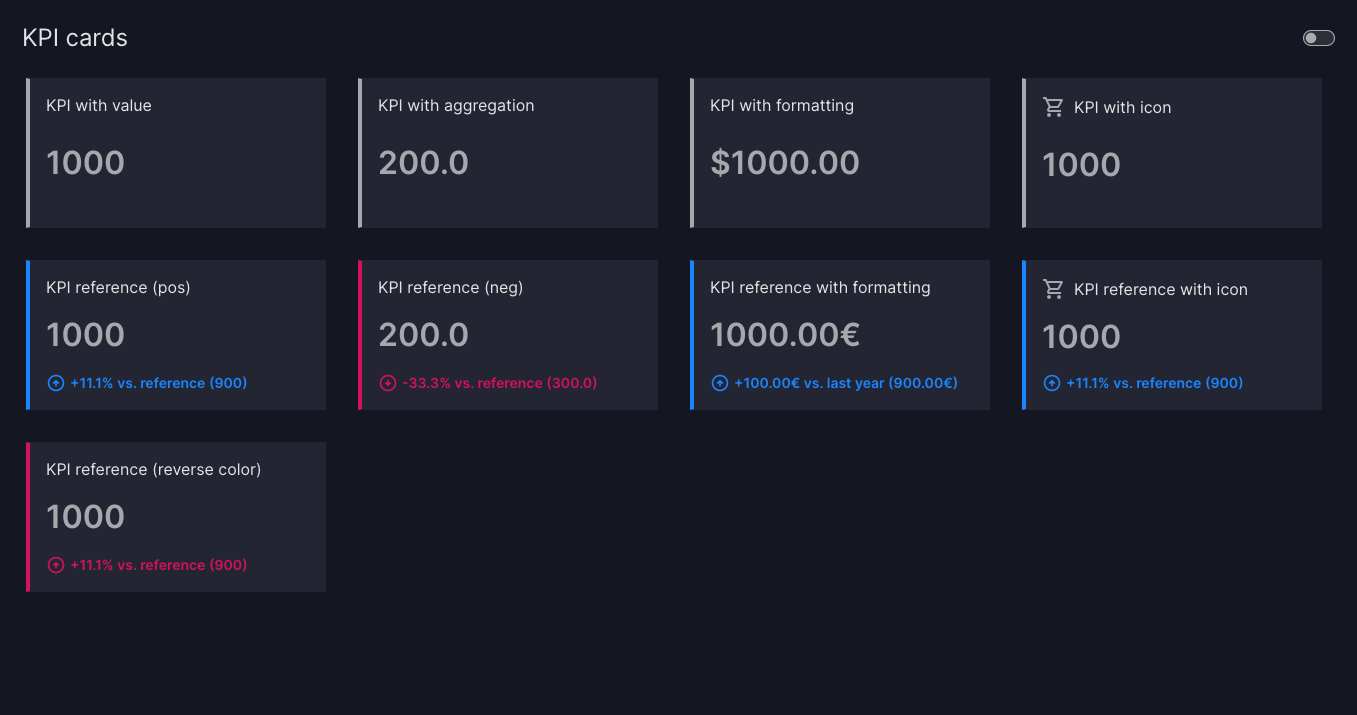Click up-arrow icon on KPI reference with icon card
The image size is (1357, 715).
tap(1052, 383)
